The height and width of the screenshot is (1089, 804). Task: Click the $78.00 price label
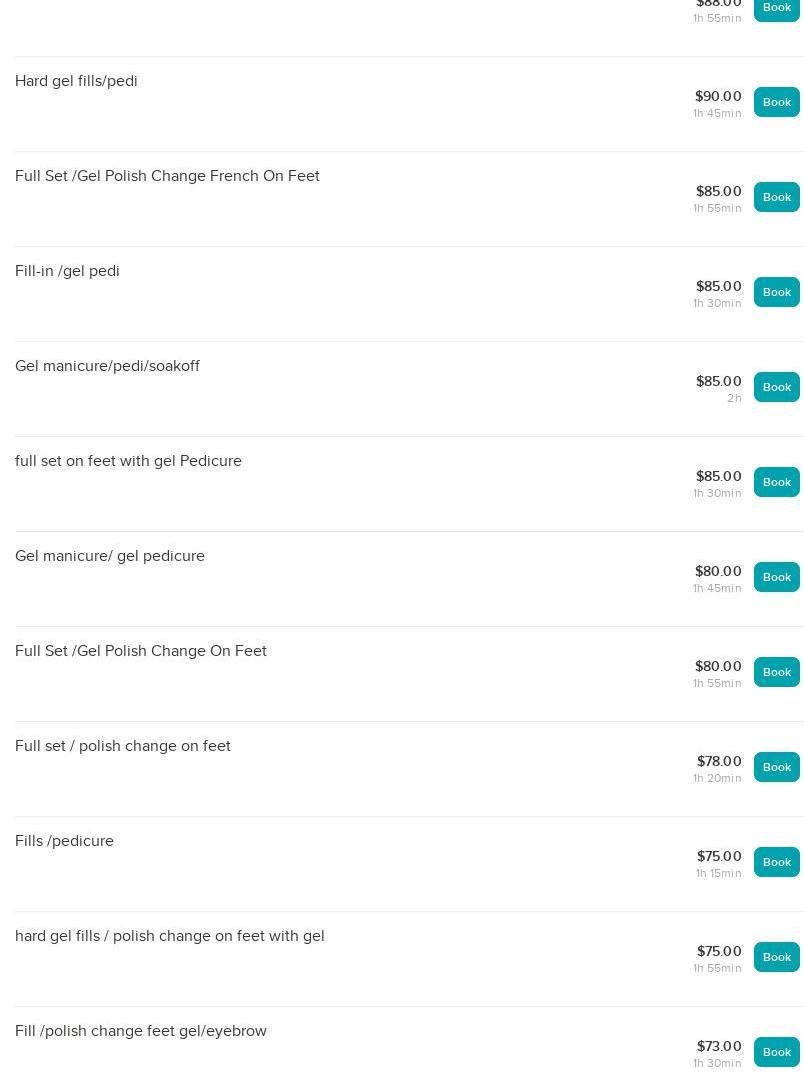719,761
